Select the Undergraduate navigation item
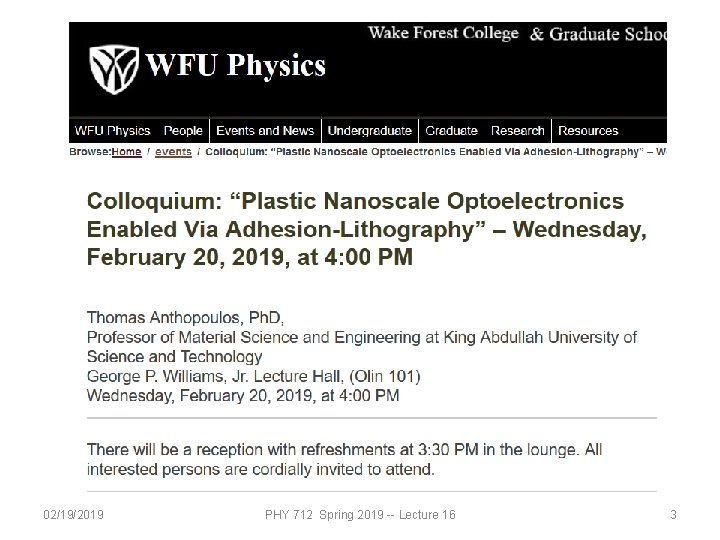Viewport: 720px width, 540px height. 369,131
